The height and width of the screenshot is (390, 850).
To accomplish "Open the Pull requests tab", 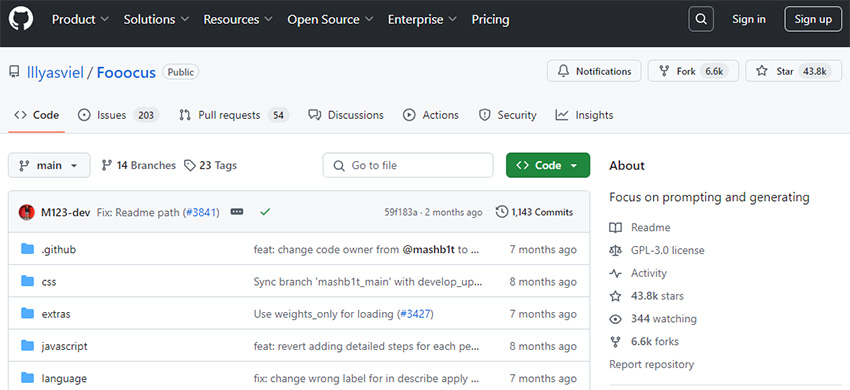I will (x=234, y=115).
